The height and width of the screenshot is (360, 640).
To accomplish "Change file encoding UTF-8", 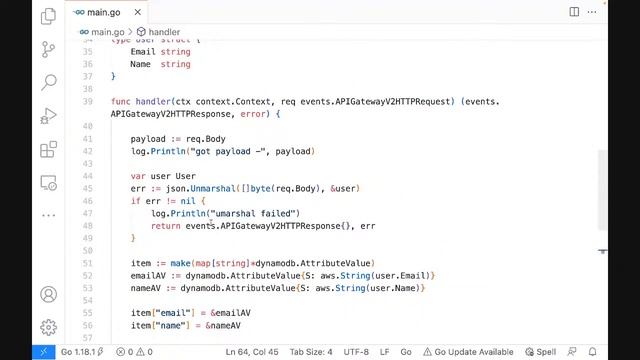I will coord(356,352).
